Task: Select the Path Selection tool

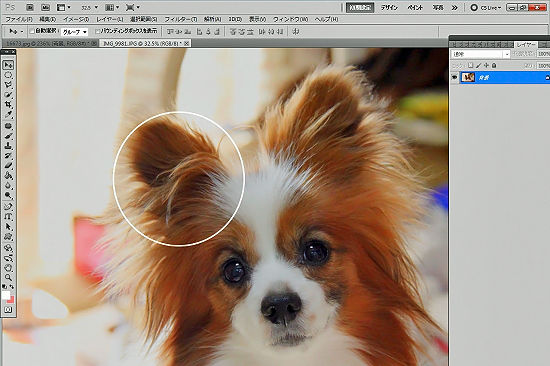Action: point(8,227)
